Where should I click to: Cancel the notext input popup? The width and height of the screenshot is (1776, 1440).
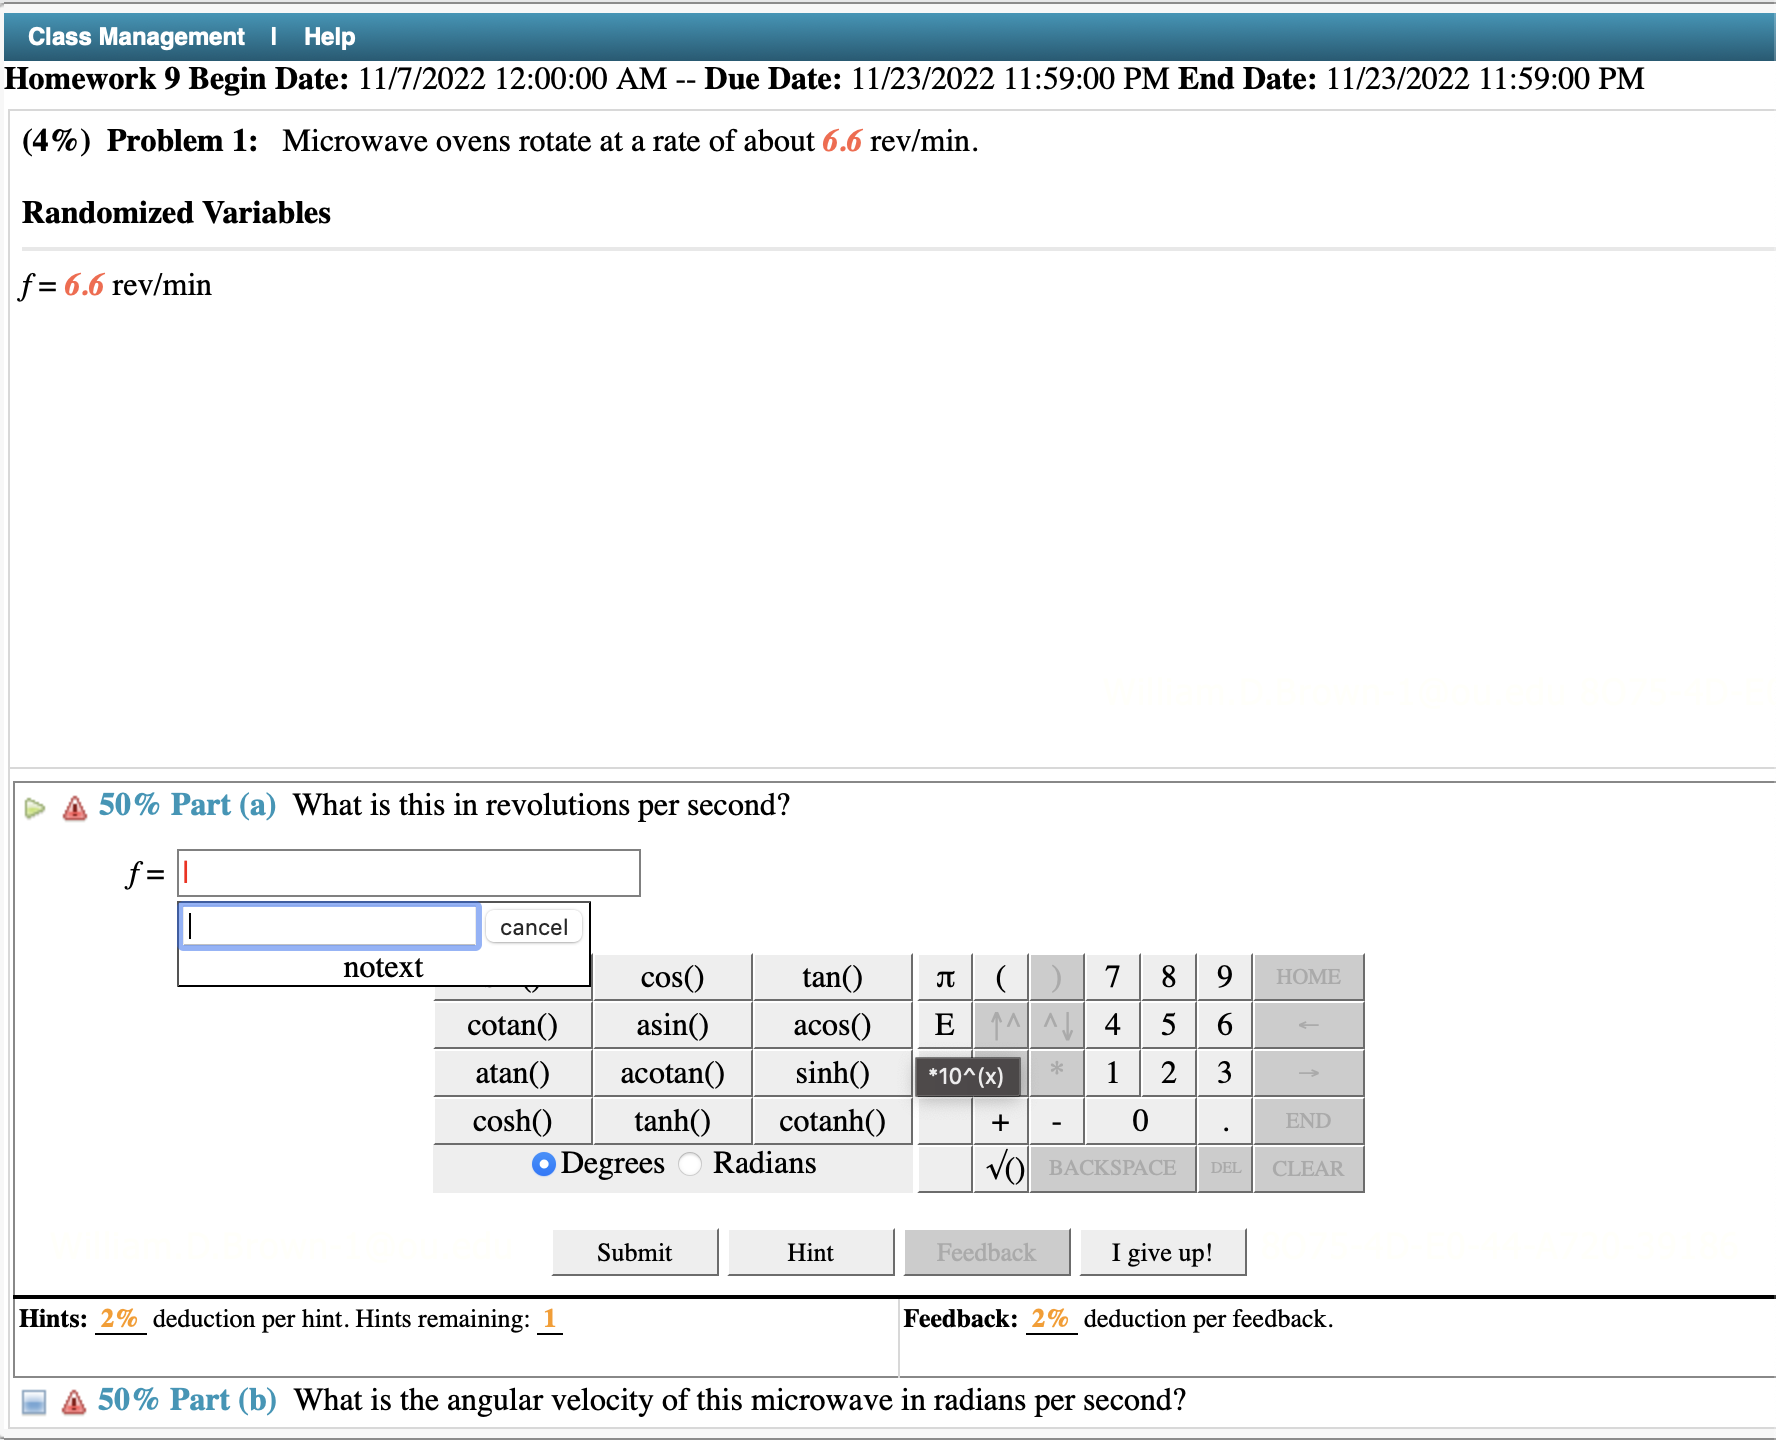coord(533,927)
